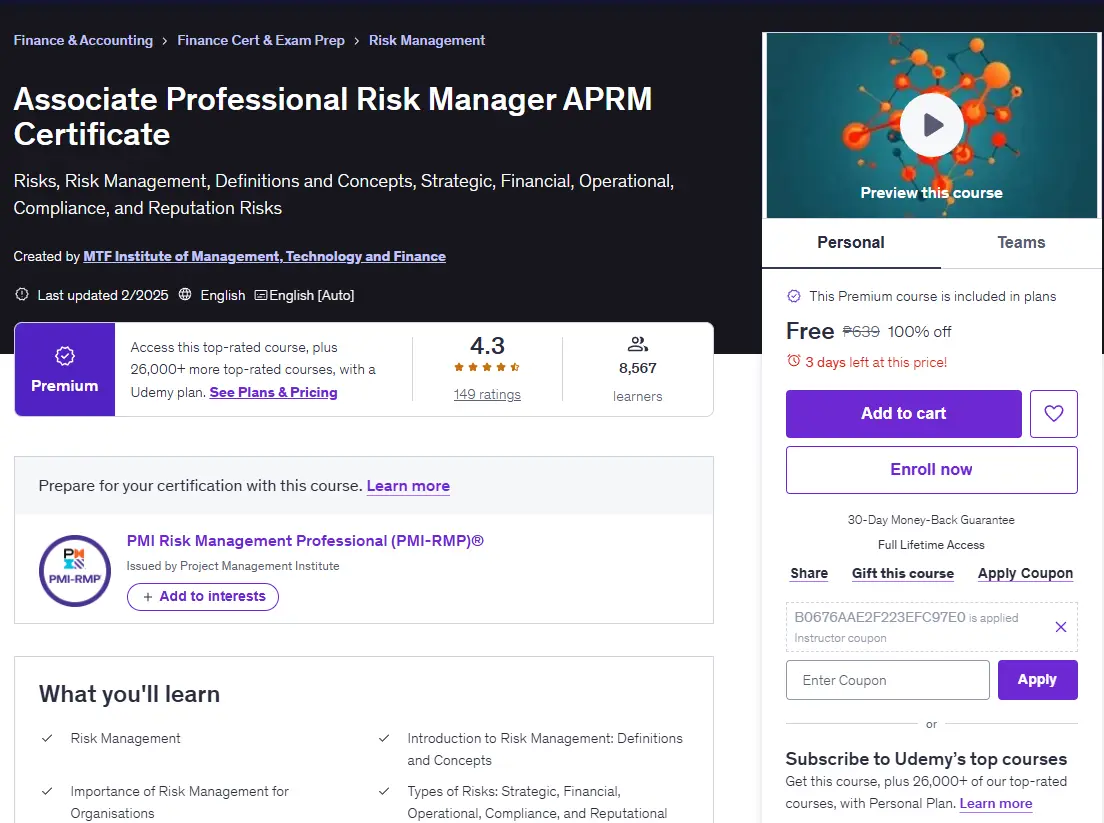Screen dimensions: 1104x823
Task: Click the 4.3 rating value
Action: tap(487, 346)
